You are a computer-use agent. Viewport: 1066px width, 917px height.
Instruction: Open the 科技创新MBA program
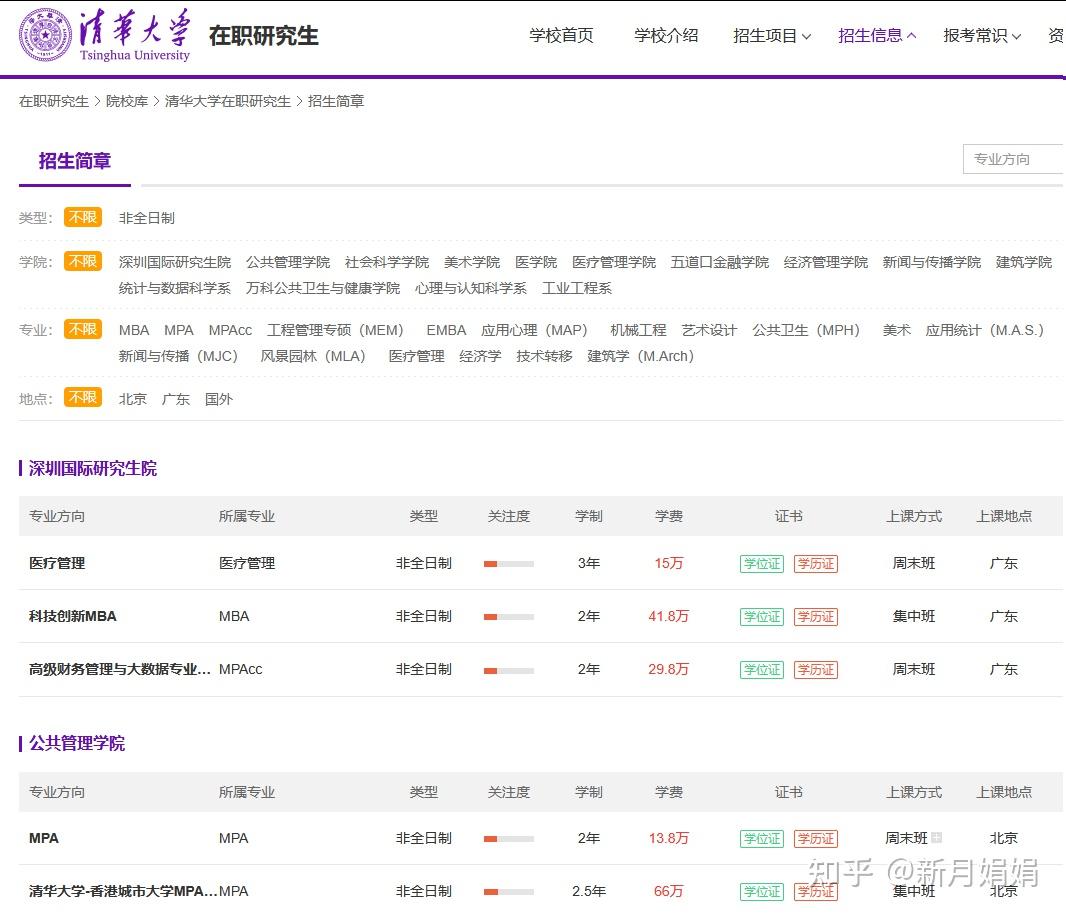coord(73,617)
